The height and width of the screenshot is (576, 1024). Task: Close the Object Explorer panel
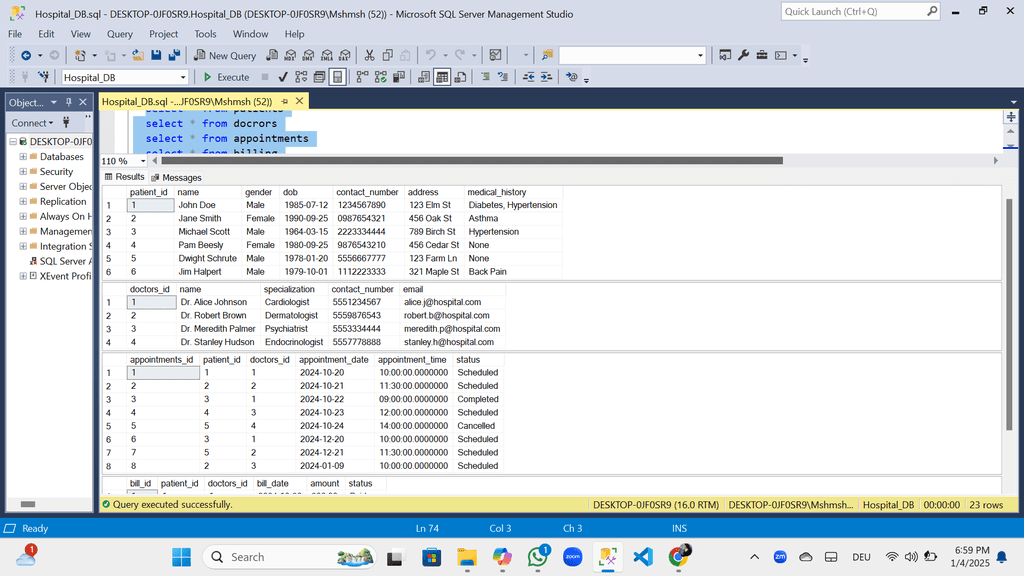coord(83,103)
